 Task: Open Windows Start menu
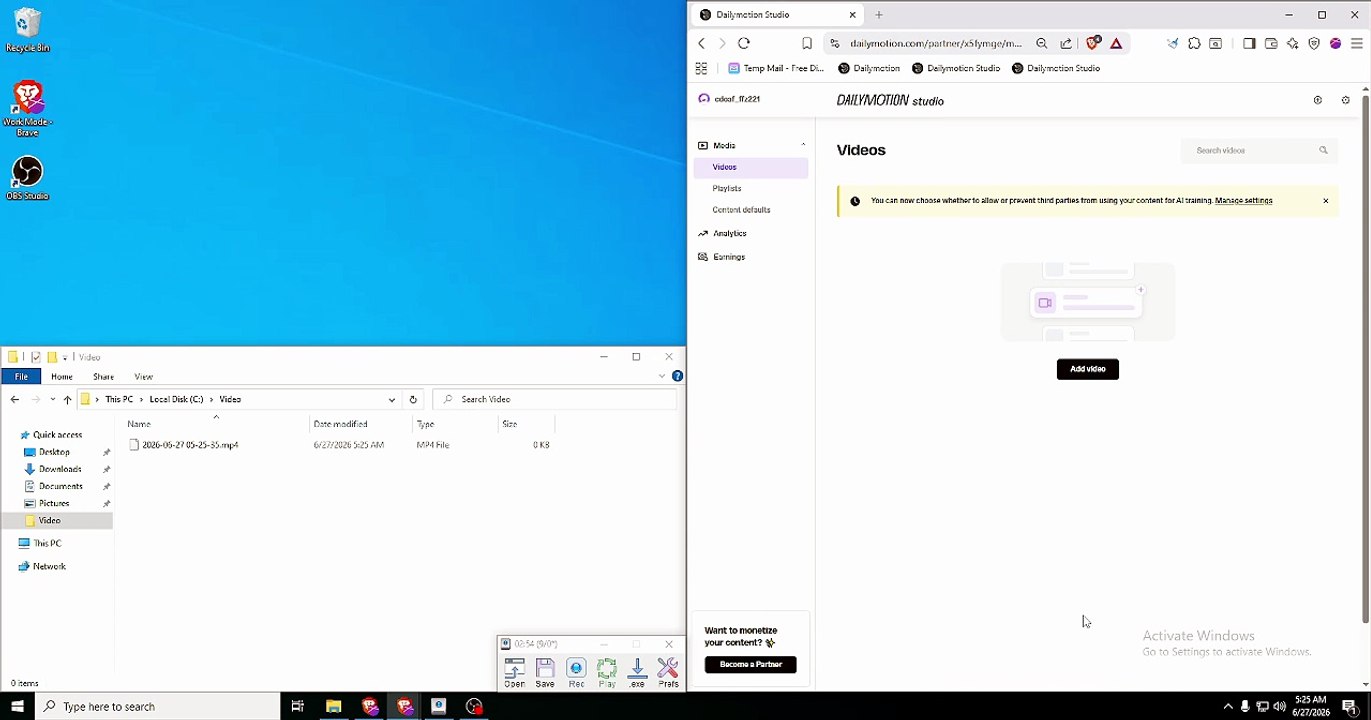[x=17, y=706]
